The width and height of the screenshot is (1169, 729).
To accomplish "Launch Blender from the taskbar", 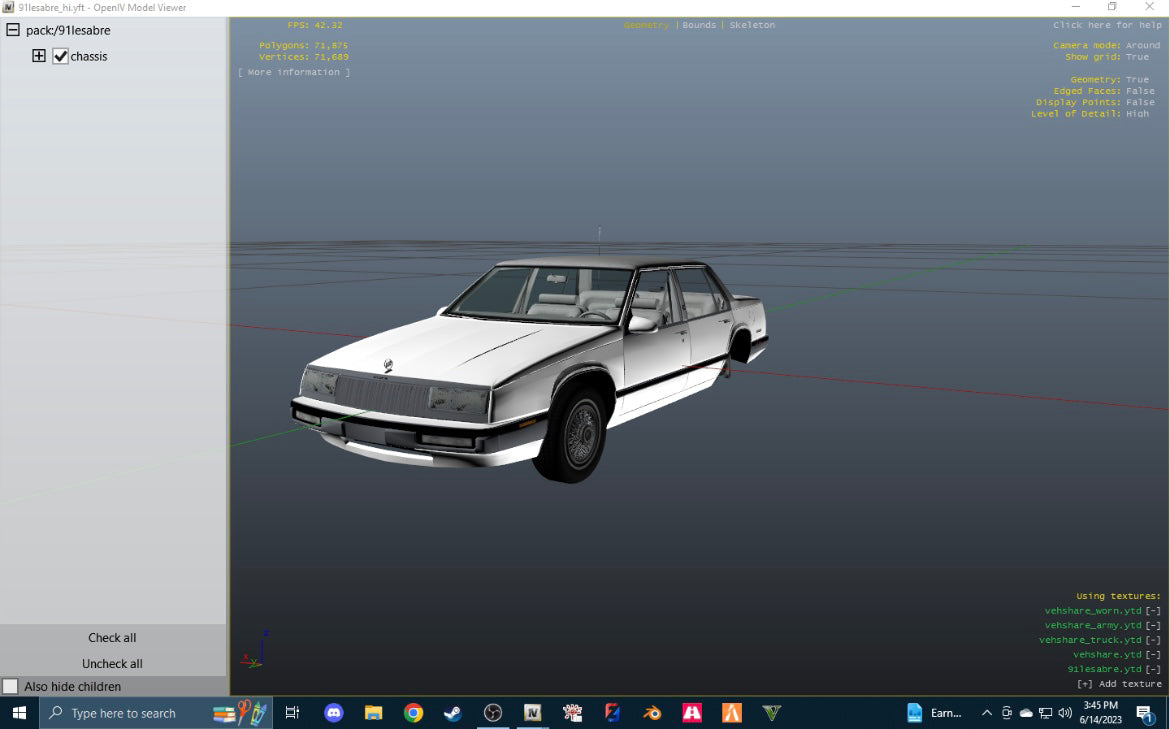I will point(652,713).
